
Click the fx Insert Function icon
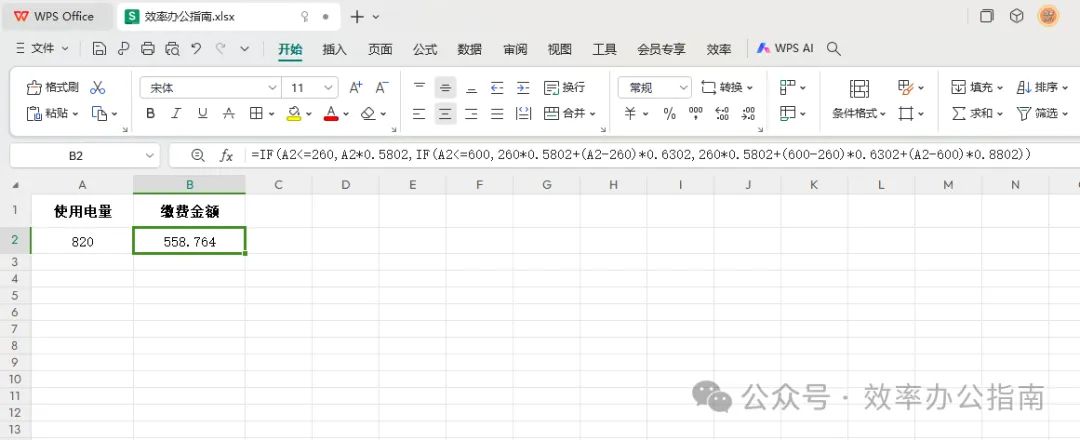226,156
